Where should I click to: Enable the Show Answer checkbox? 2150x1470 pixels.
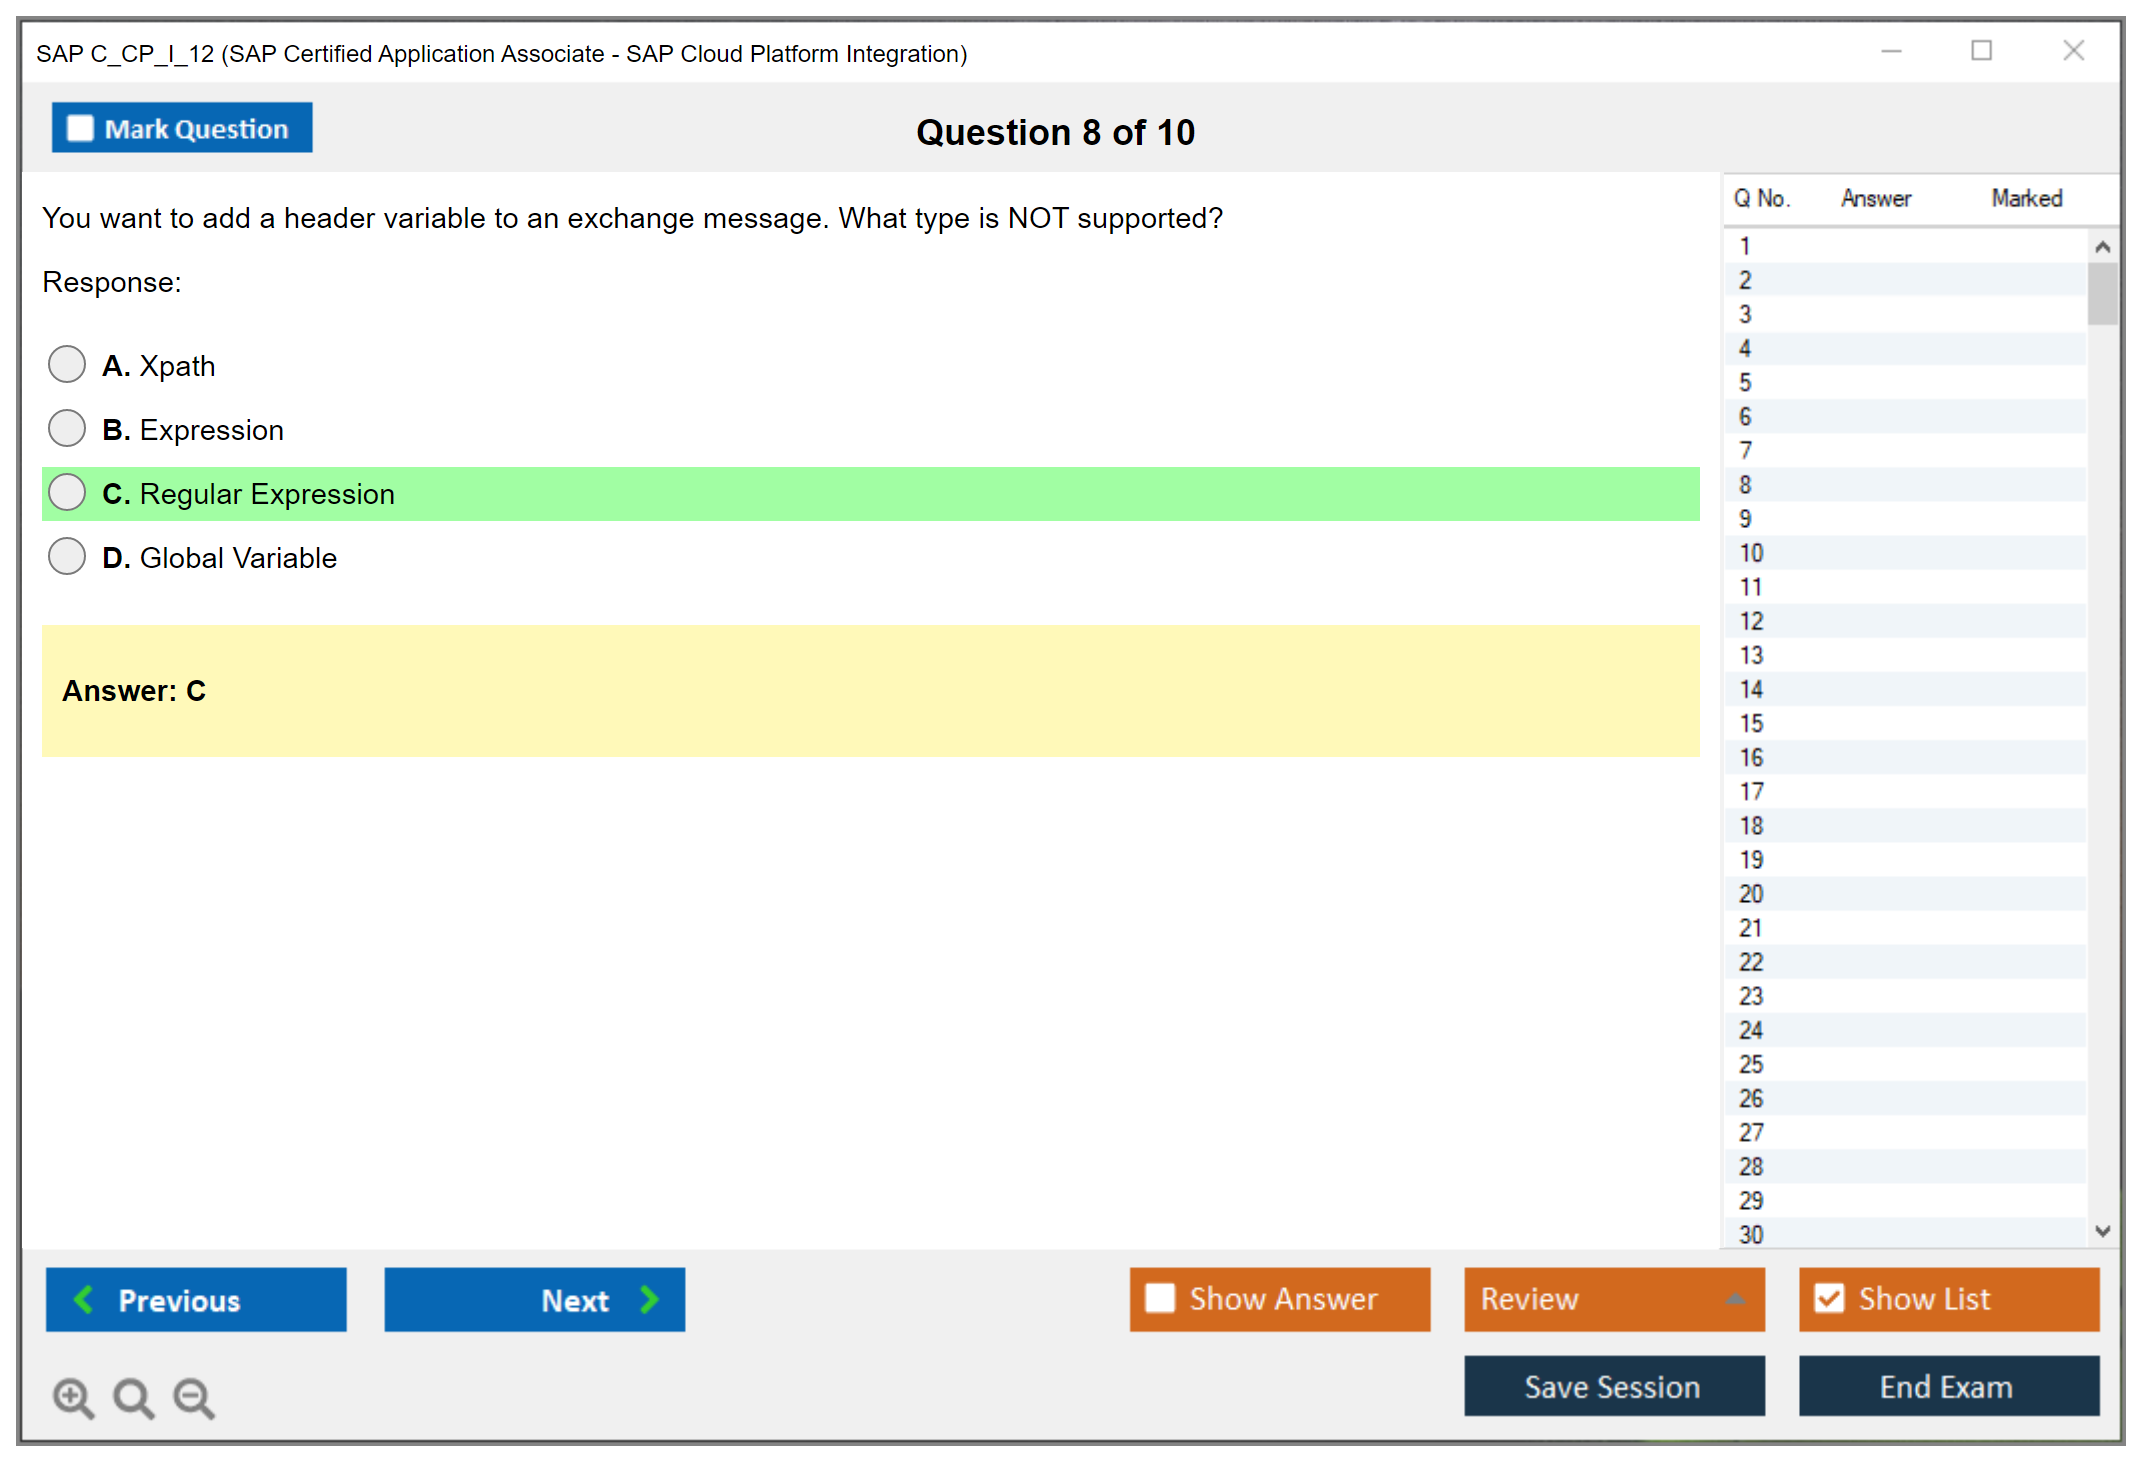(x=1160, y=1298)
